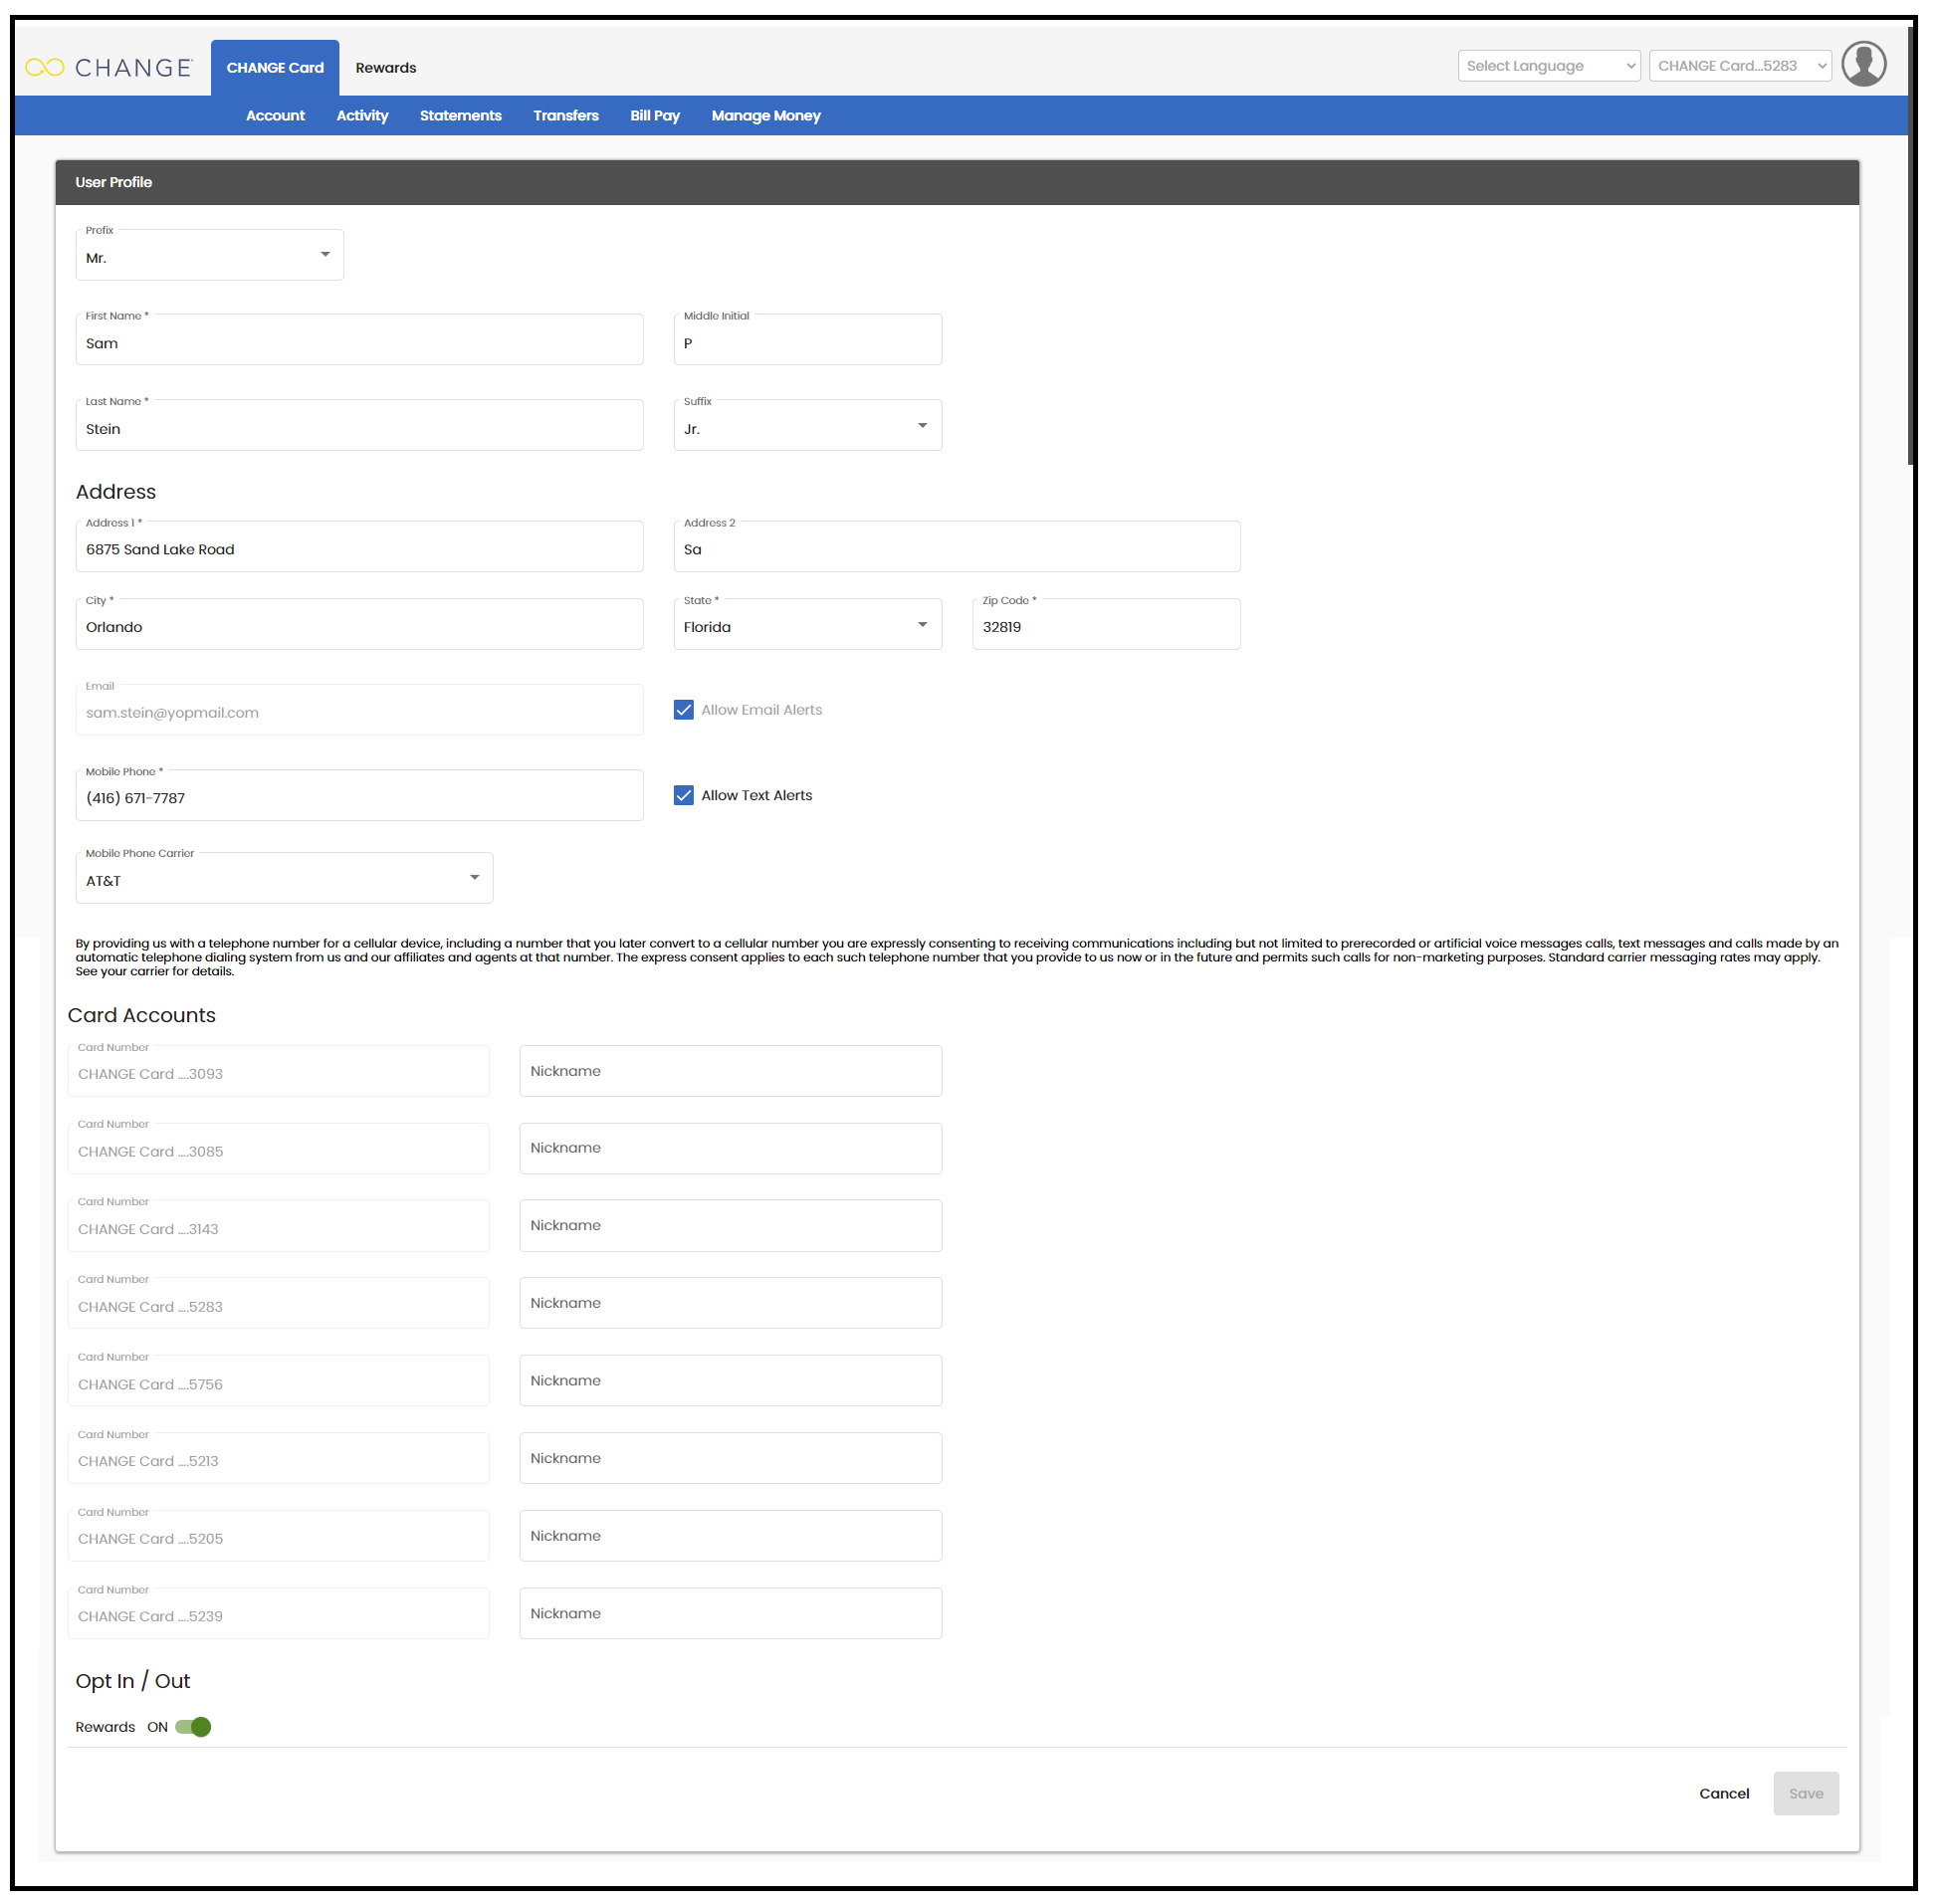Viewport: 1936px width, 1904px height.
Task: Click Nickname field for card ...3143
Action: 730,1226
